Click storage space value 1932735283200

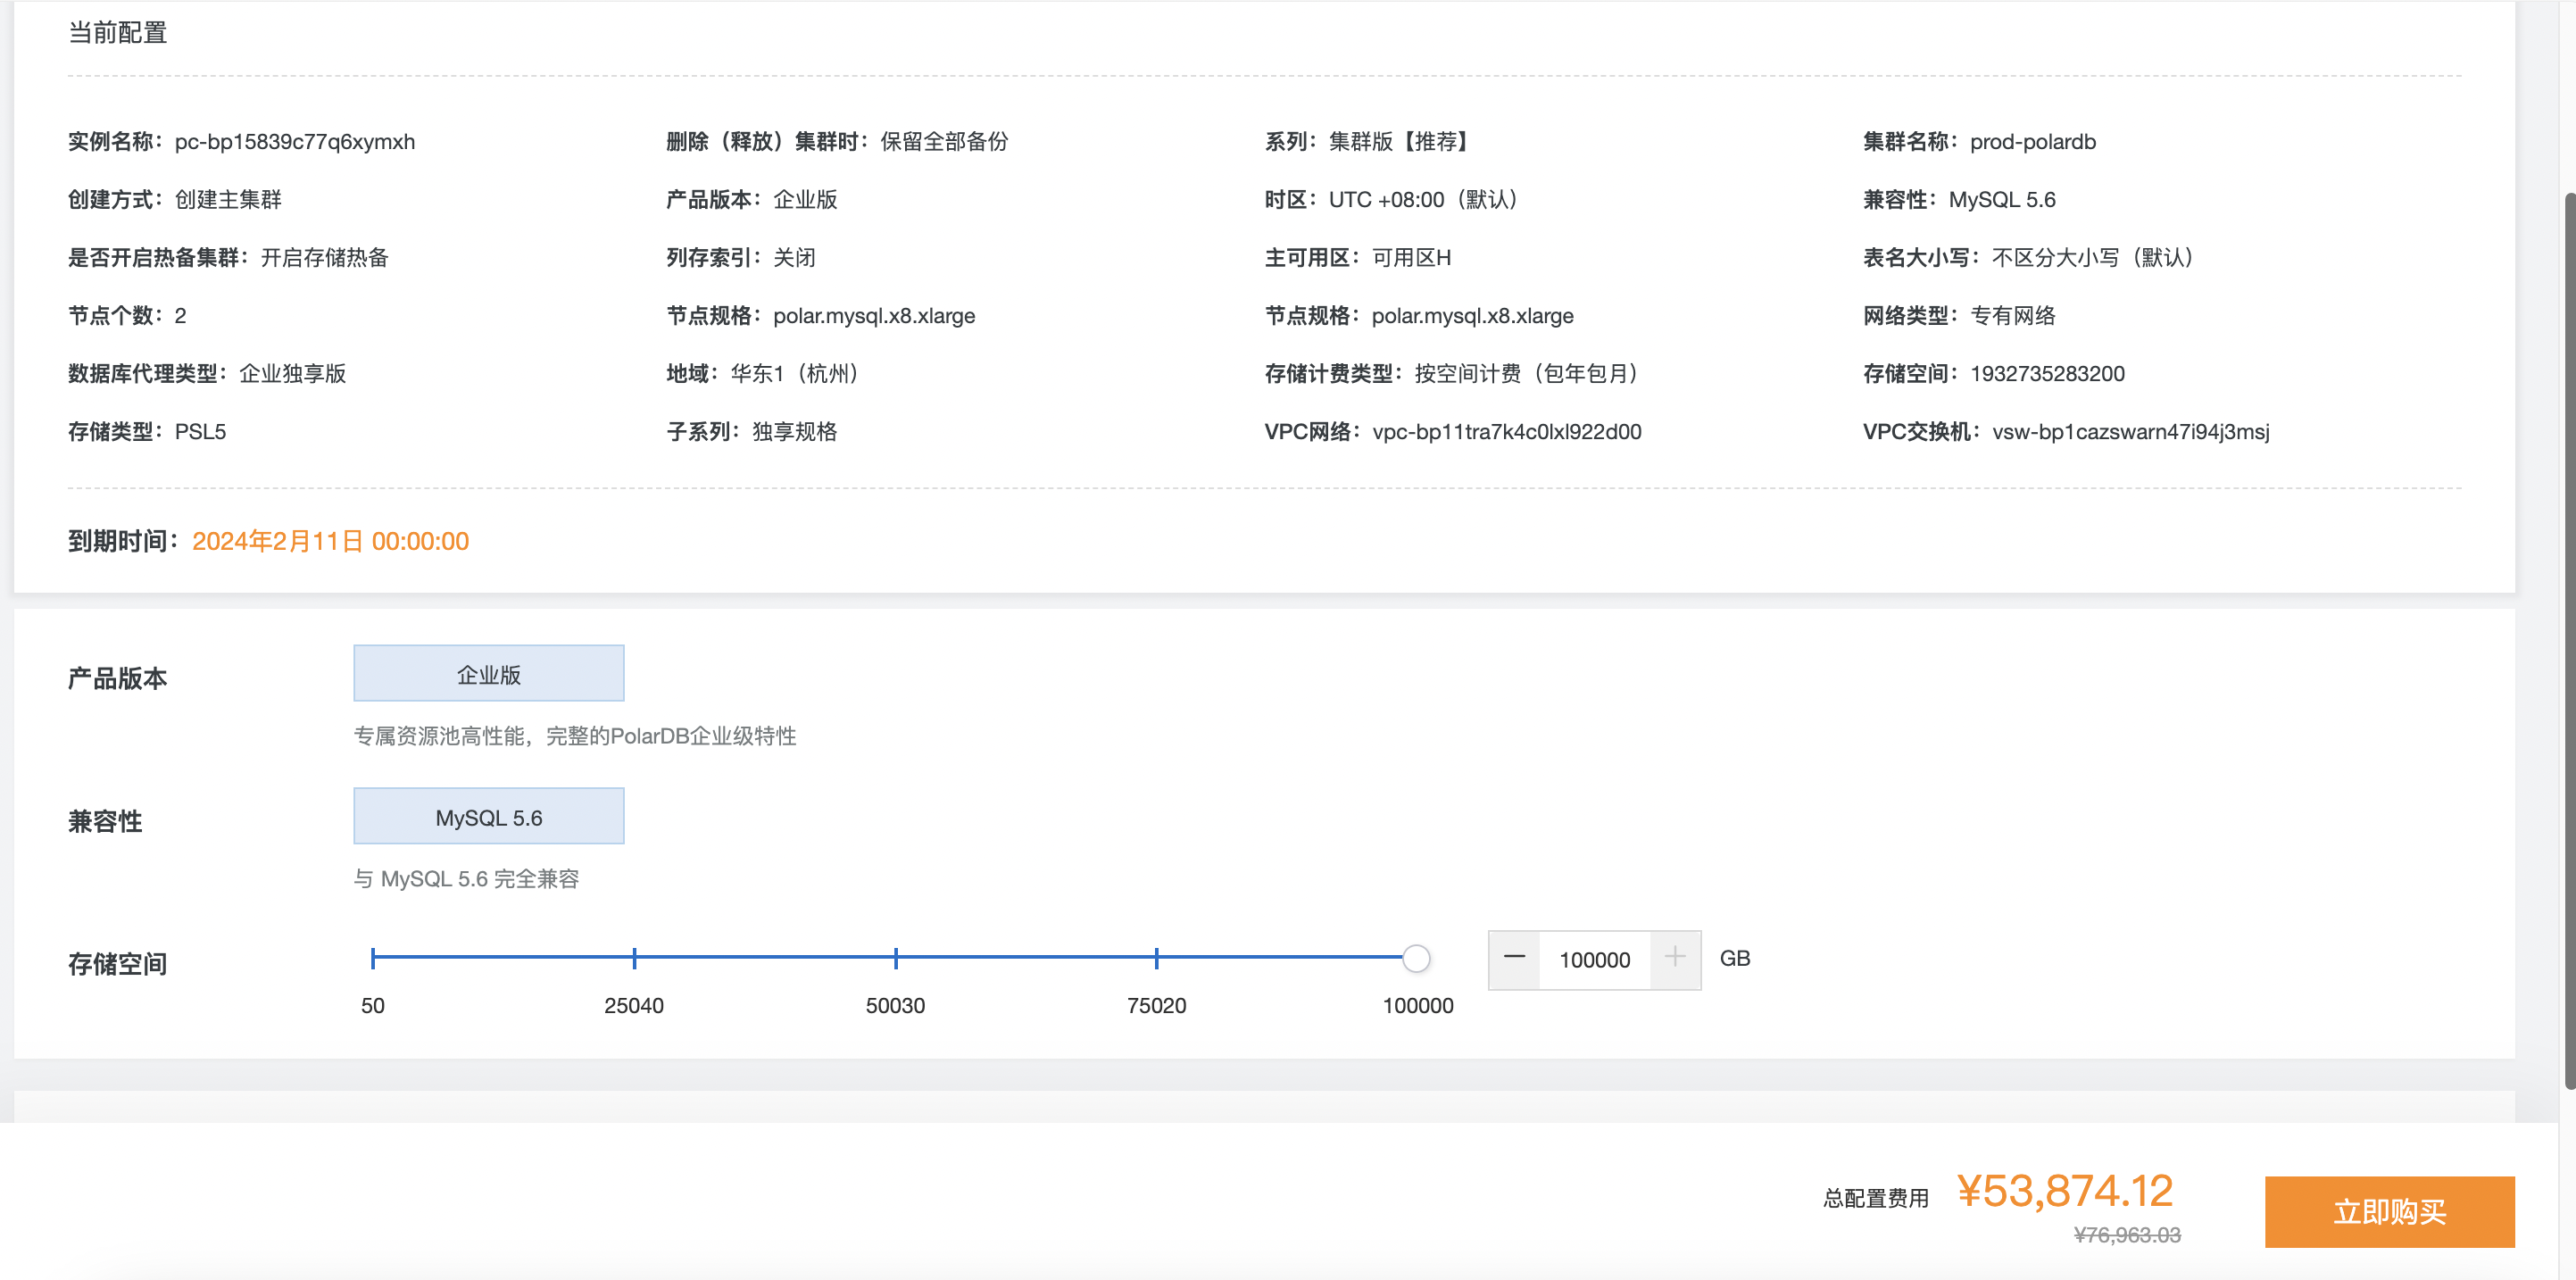[2047, 374]
